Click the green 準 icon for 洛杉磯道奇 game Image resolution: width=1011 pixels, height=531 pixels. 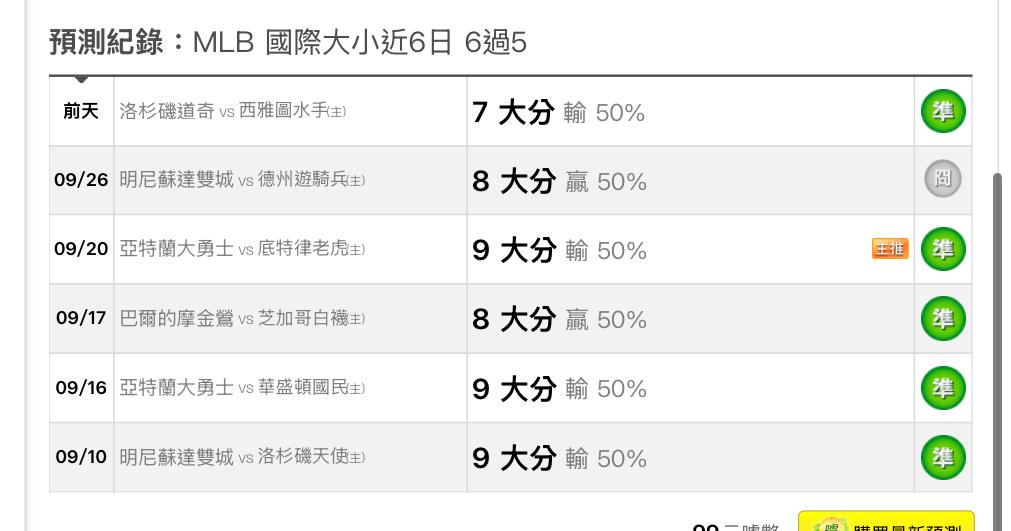tap(943, 111)
